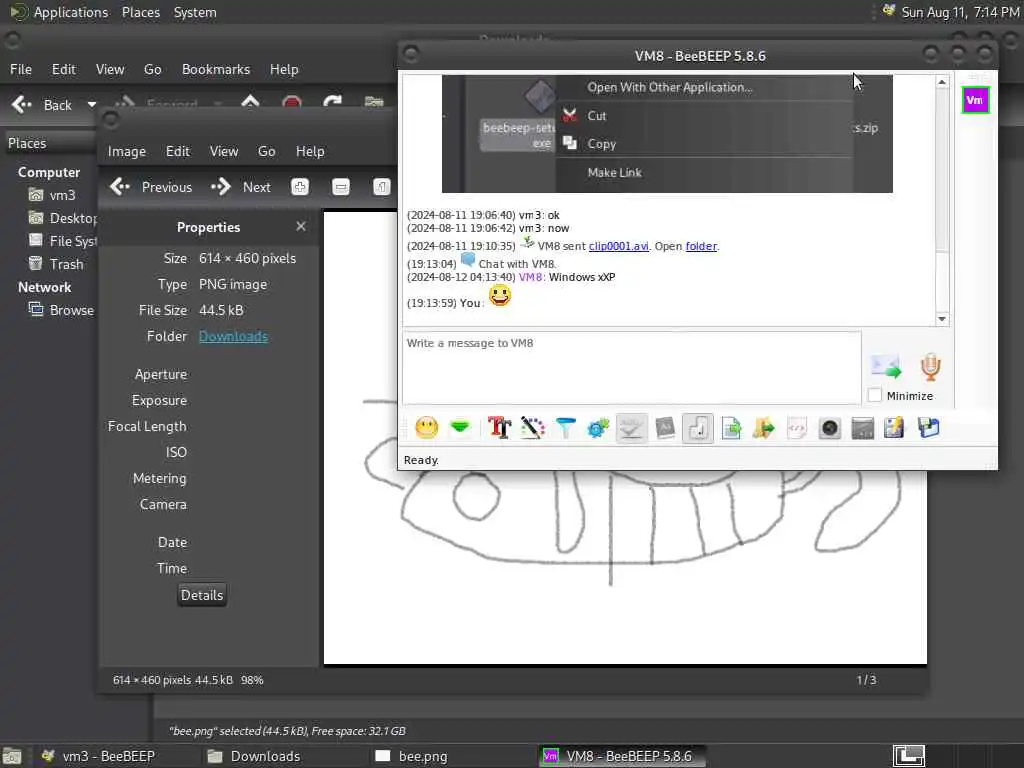The image size is (1024, 768).
Task: Click the Reload icon in file manager
Action: click(332, 103)
